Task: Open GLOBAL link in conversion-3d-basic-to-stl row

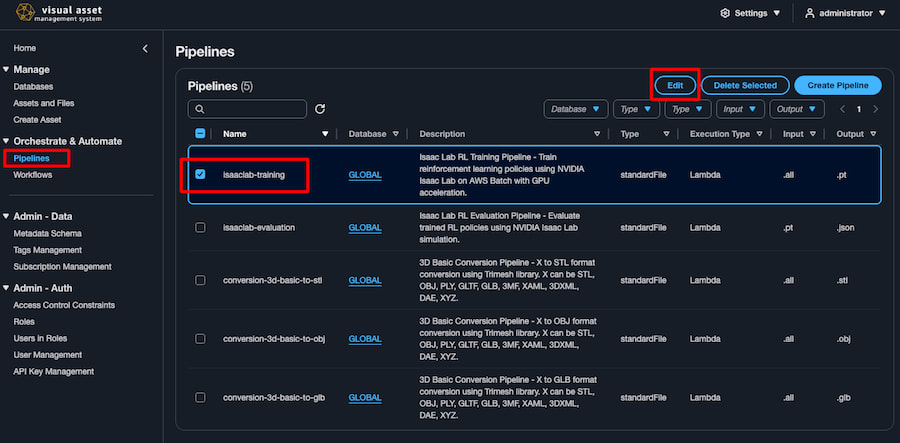Action: pos(365,281)
